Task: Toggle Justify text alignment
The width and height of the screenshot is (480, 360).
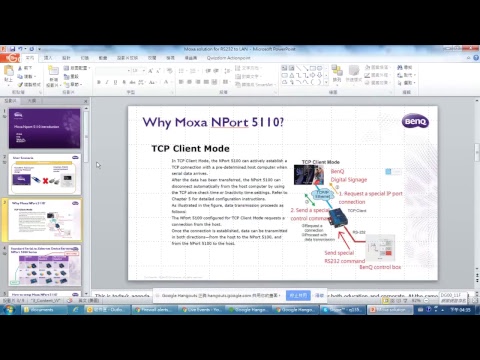Action: pyautogui.click(x=206, y=82)
